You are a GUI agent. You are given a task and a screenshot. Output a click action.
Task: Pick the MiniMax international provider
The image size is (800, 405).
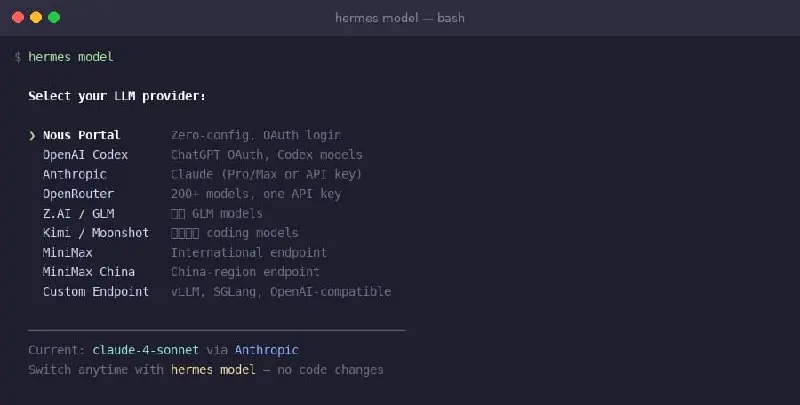pyautogui.click(x=68, y=252)
